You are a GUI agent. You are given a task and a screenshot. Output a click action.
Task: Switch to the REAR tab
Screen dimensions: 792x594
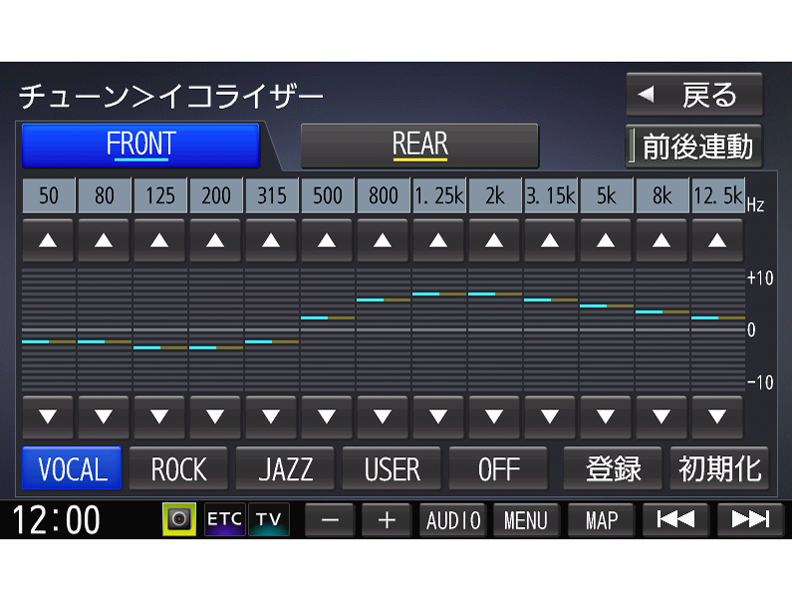[x=419, y=146]
